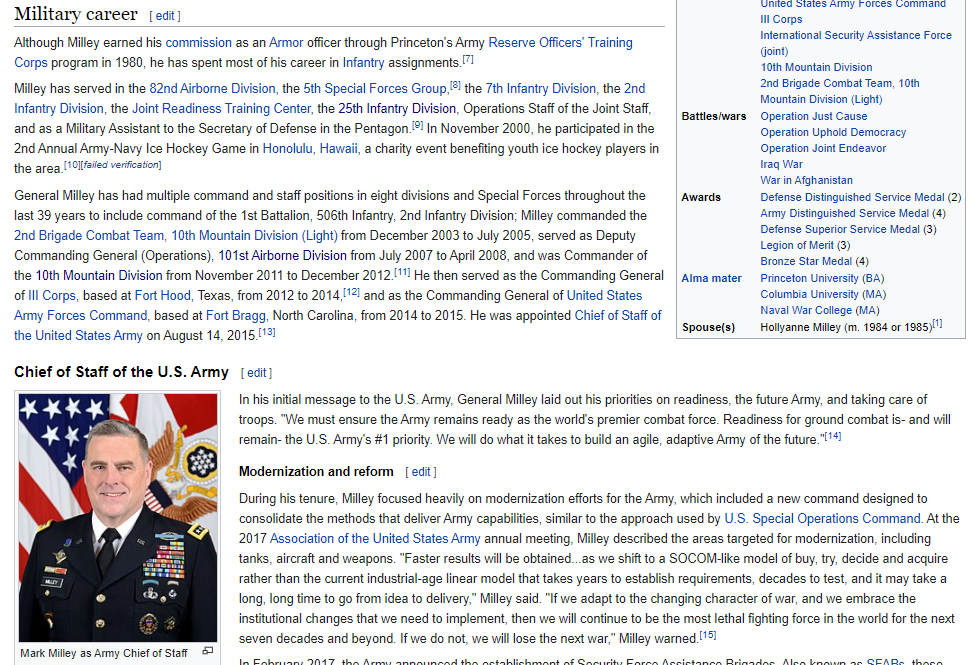Open the 5th Special Forces Group link

375,89
